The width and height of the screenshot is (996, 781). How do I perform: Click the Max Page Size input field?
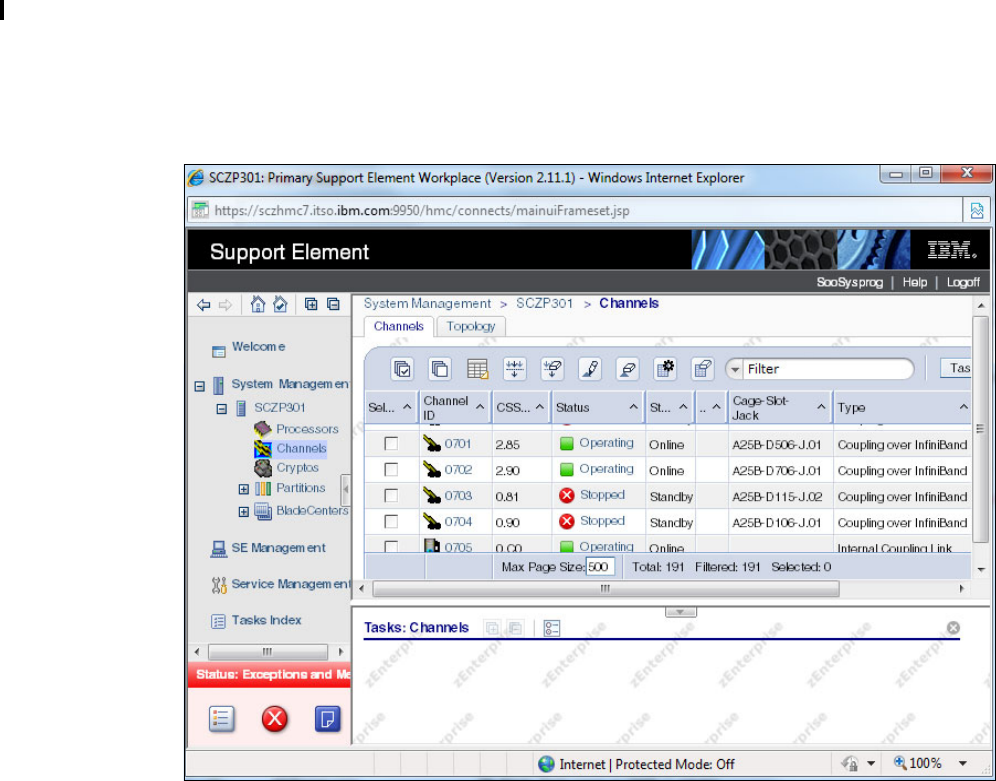click(600, 566)
